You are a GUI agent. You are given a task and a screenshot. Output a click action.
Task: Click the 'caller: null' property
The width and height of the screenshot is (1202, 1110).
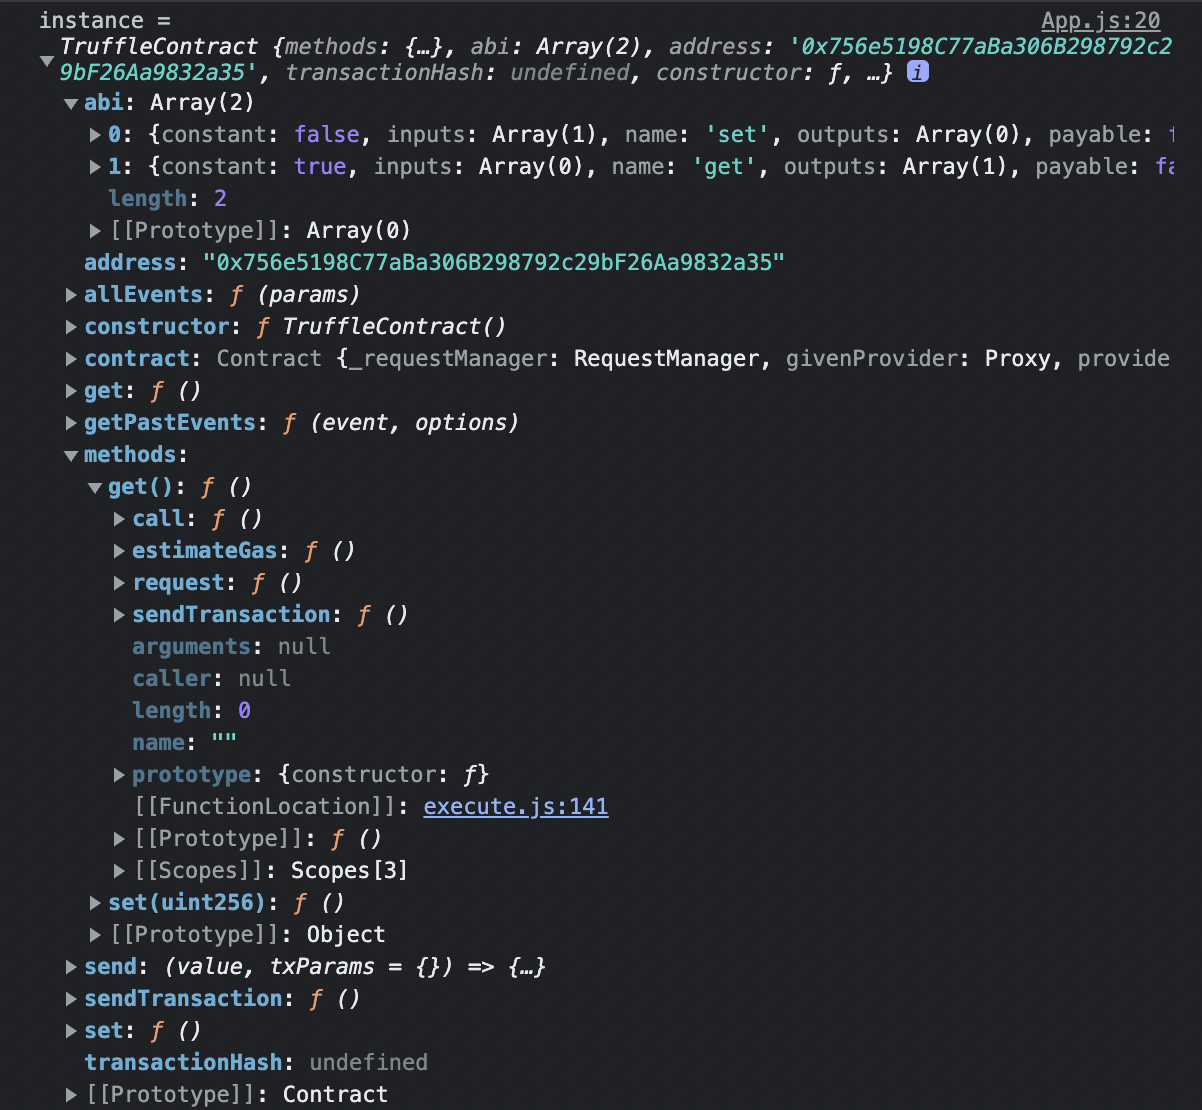(212, 678)
